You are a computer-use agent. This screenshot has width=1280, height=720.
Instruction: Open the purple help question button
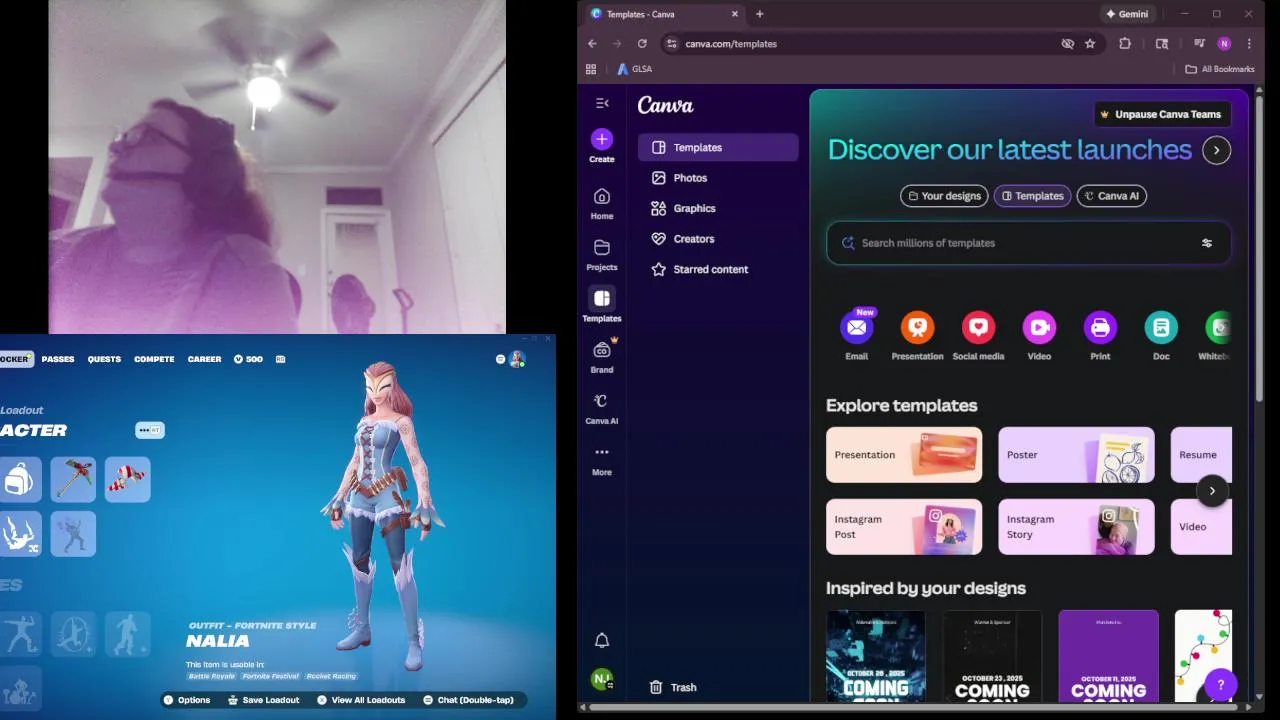1220,685
